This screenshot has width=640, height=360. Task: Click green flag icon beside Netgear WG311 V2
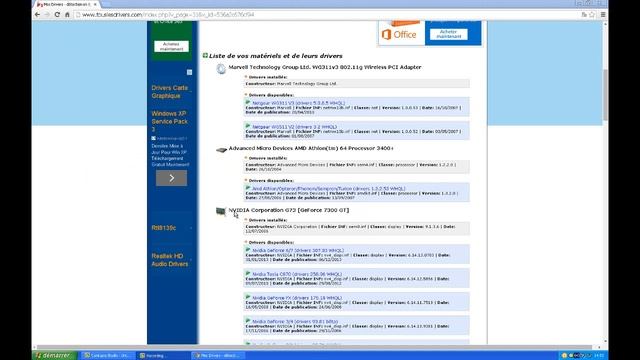point(248,126)
